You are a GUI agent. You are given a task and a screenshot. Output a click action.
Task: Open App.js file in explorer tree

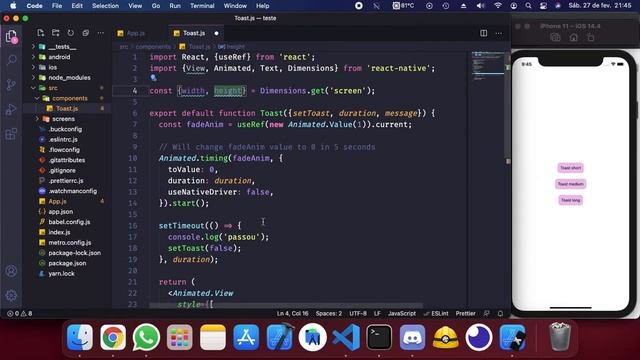(x=57, y=201)
